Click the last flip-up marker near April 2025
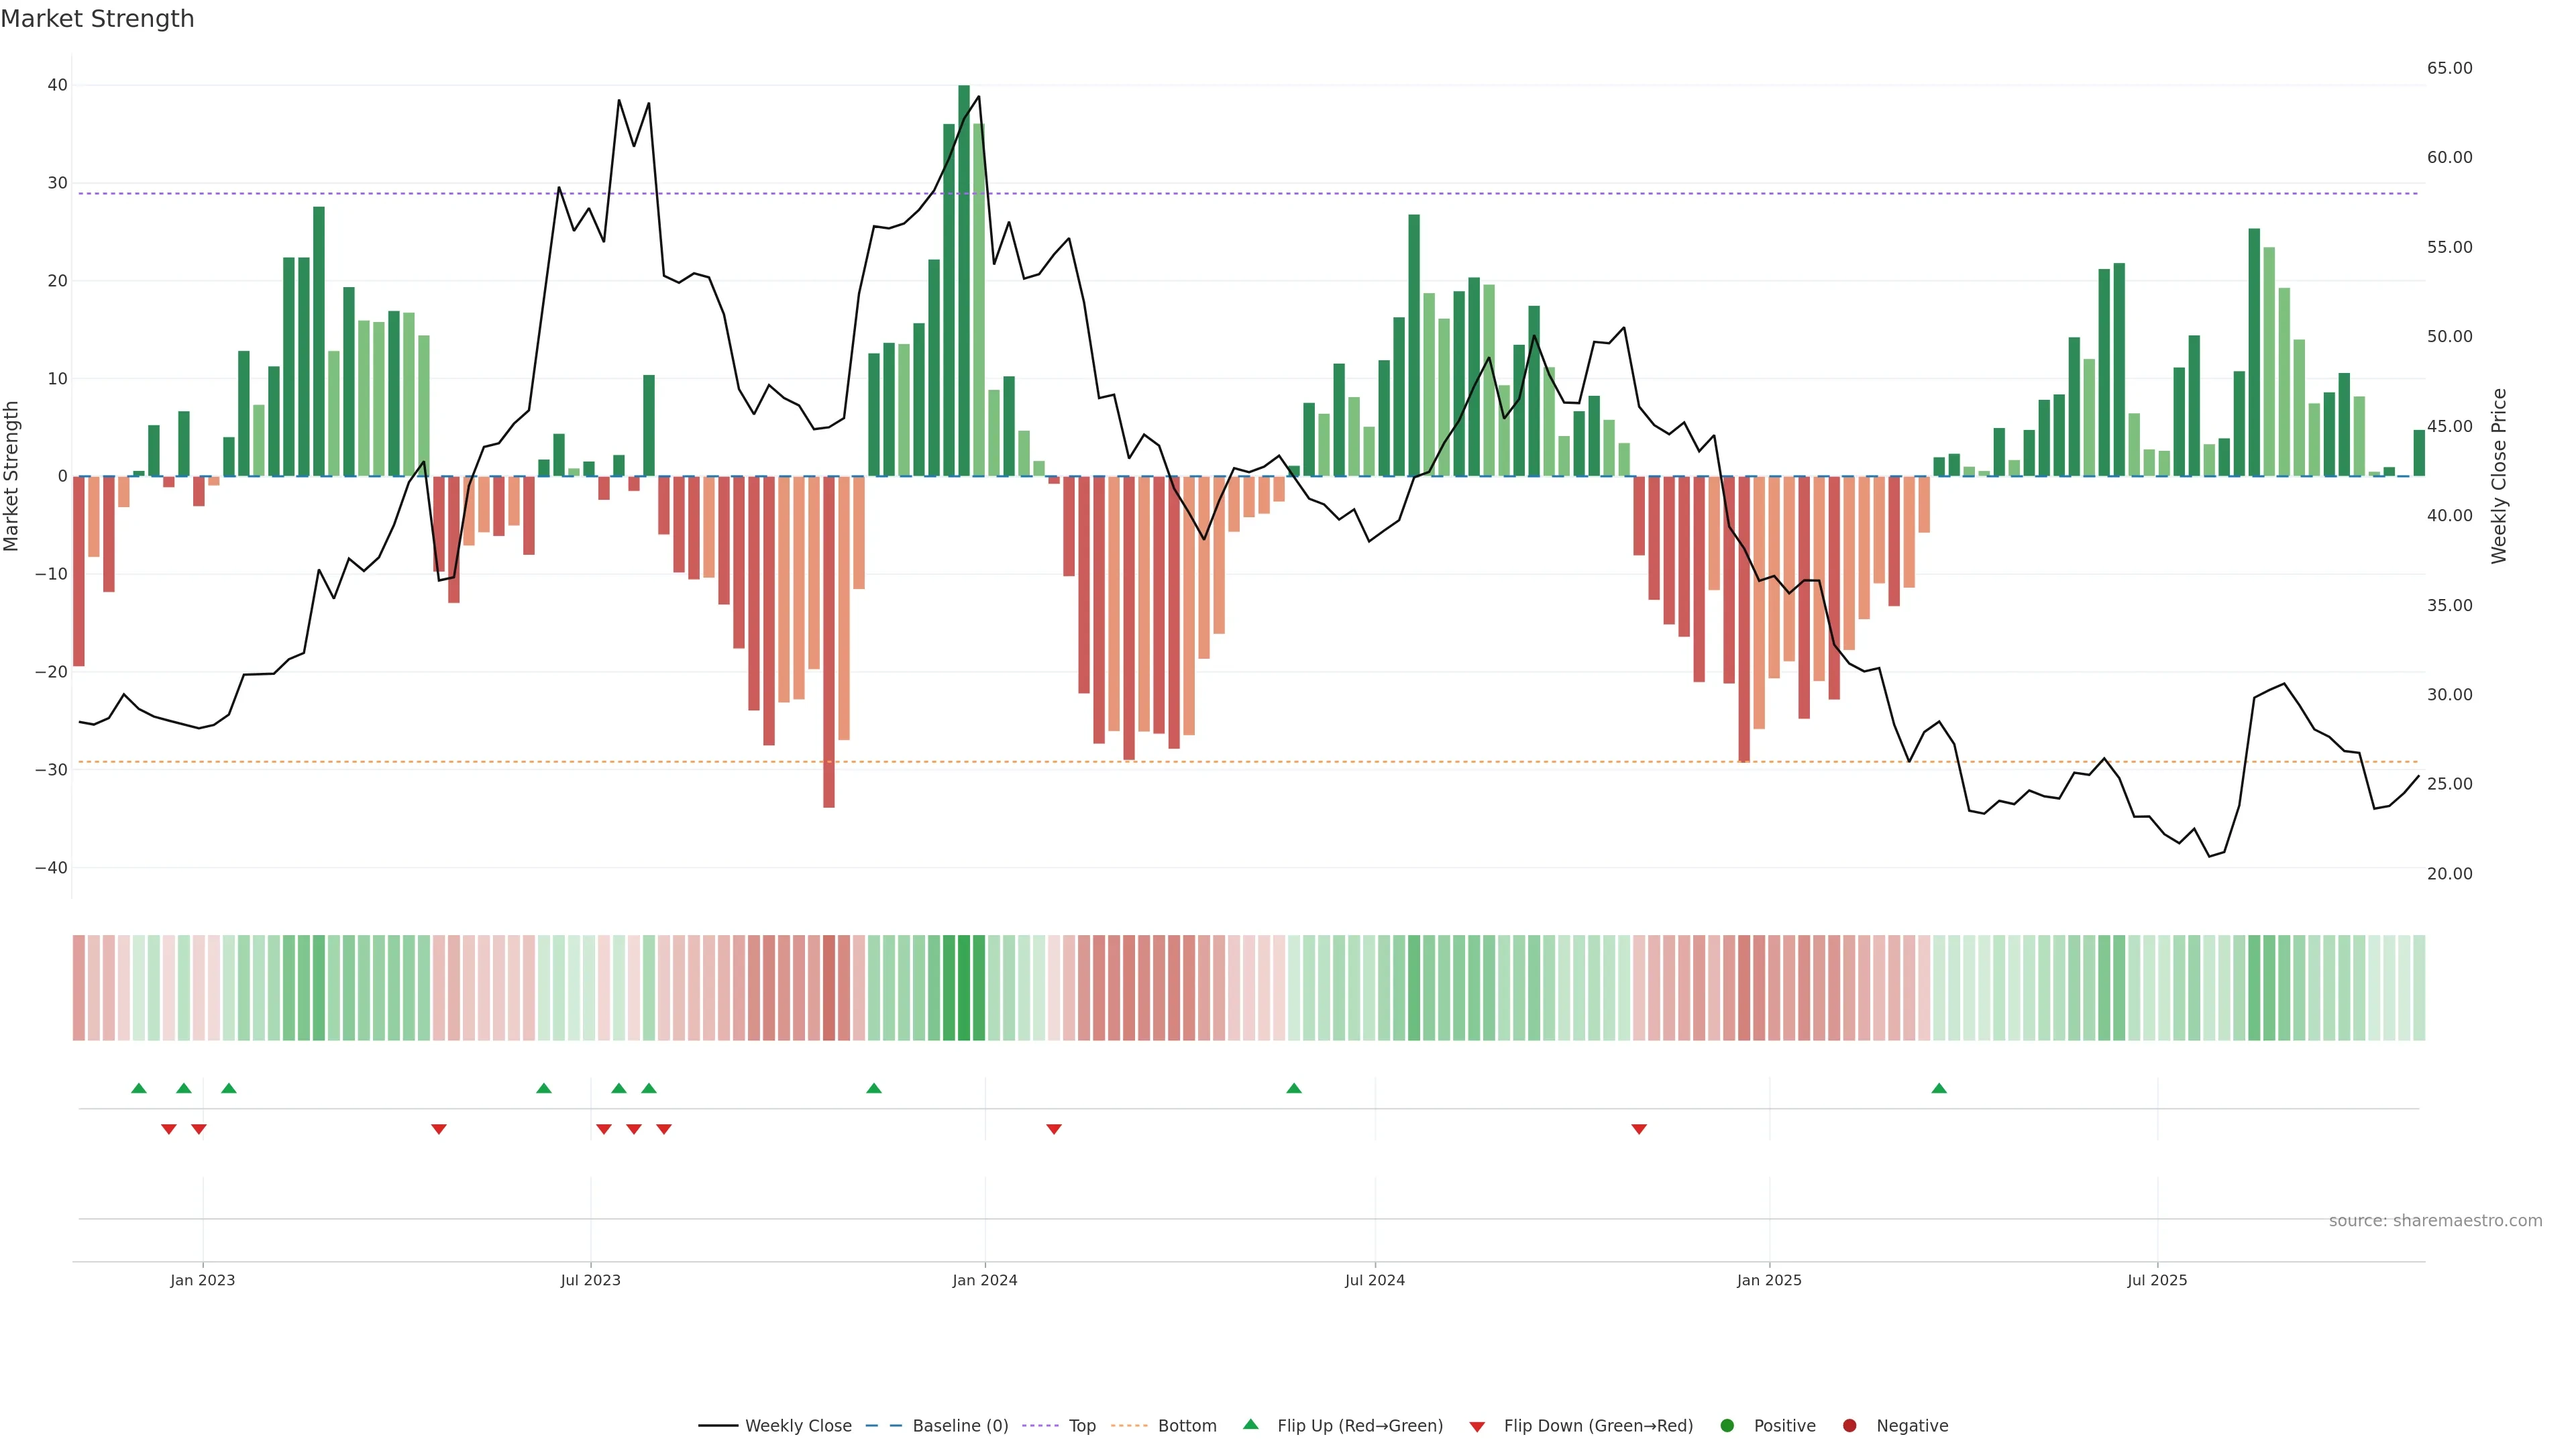Viewport: 2576px width, 1449px height. (1939, 1088)
